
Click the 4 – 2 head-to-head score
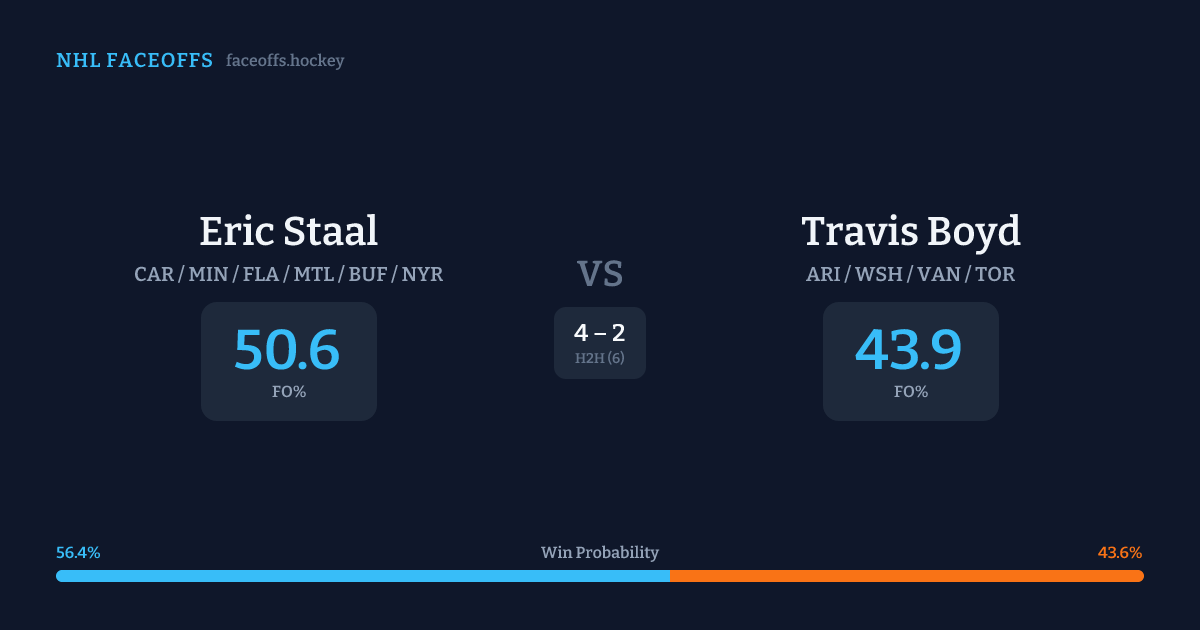[600, 333]
